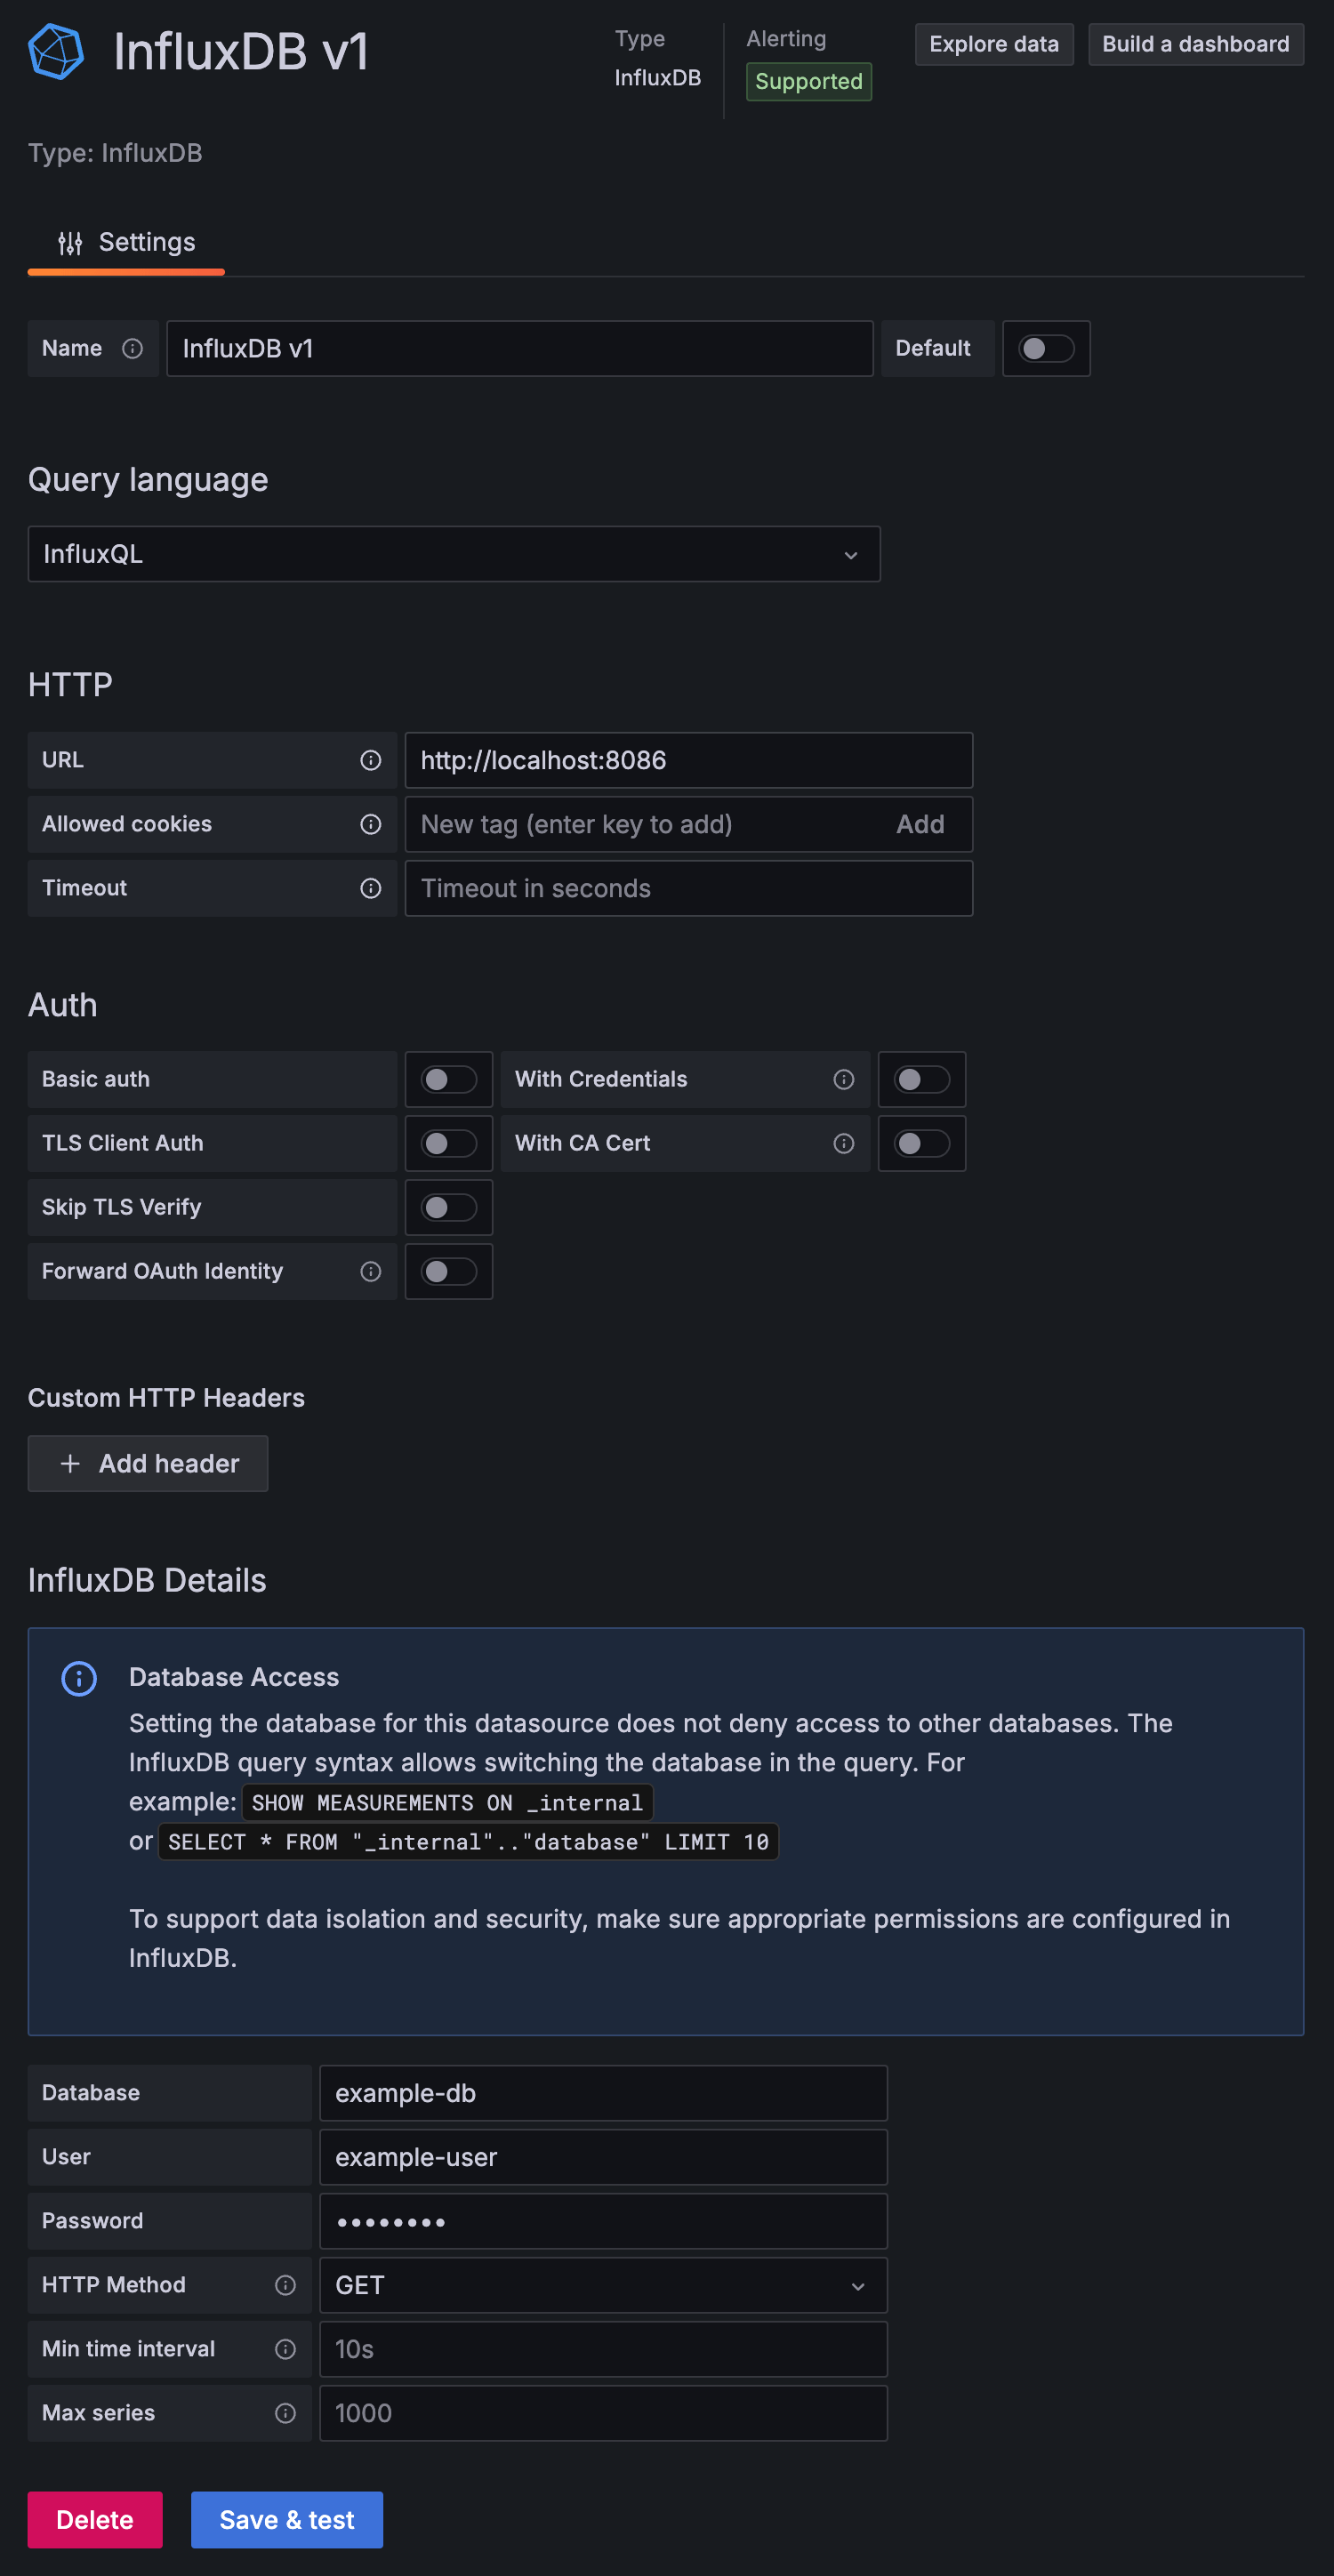Toggle Skip TLS Verify on
This screenshot has width=1334, height=2576.
pyautogui.click(x=448, y=1207)
